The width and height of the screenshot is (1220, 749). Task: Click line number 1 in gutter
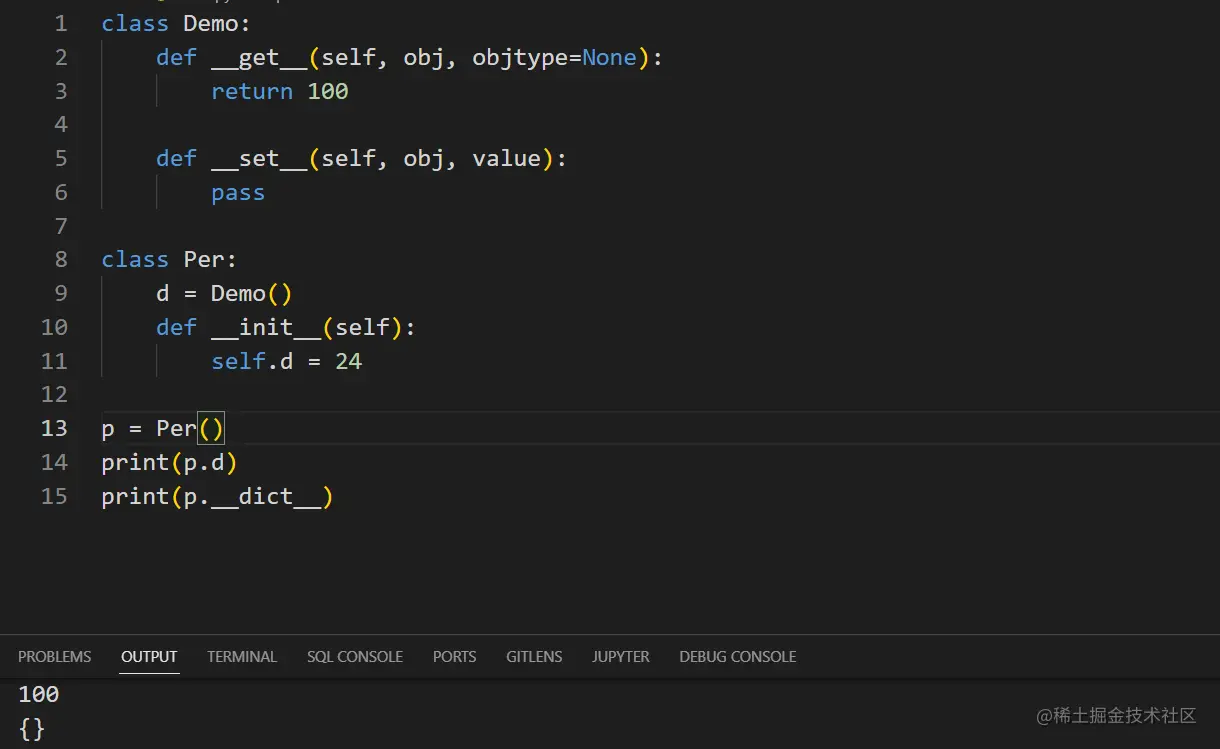point(61,24)
